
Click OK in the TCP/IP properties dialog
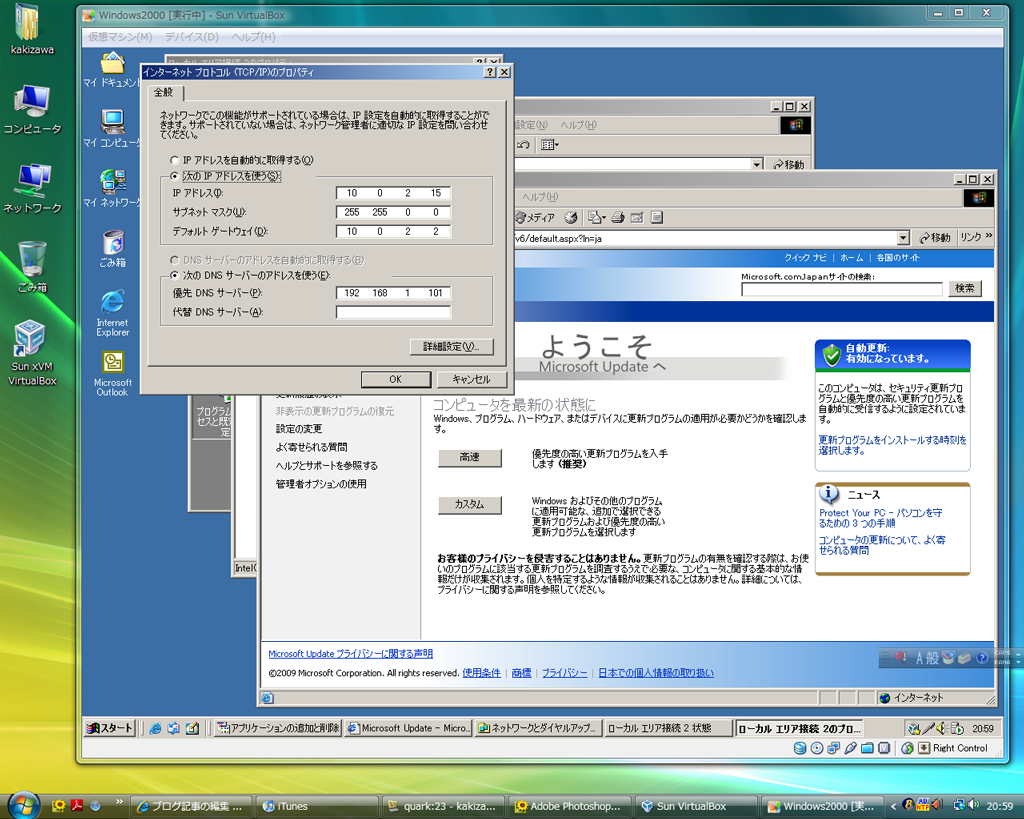(396, 379)
